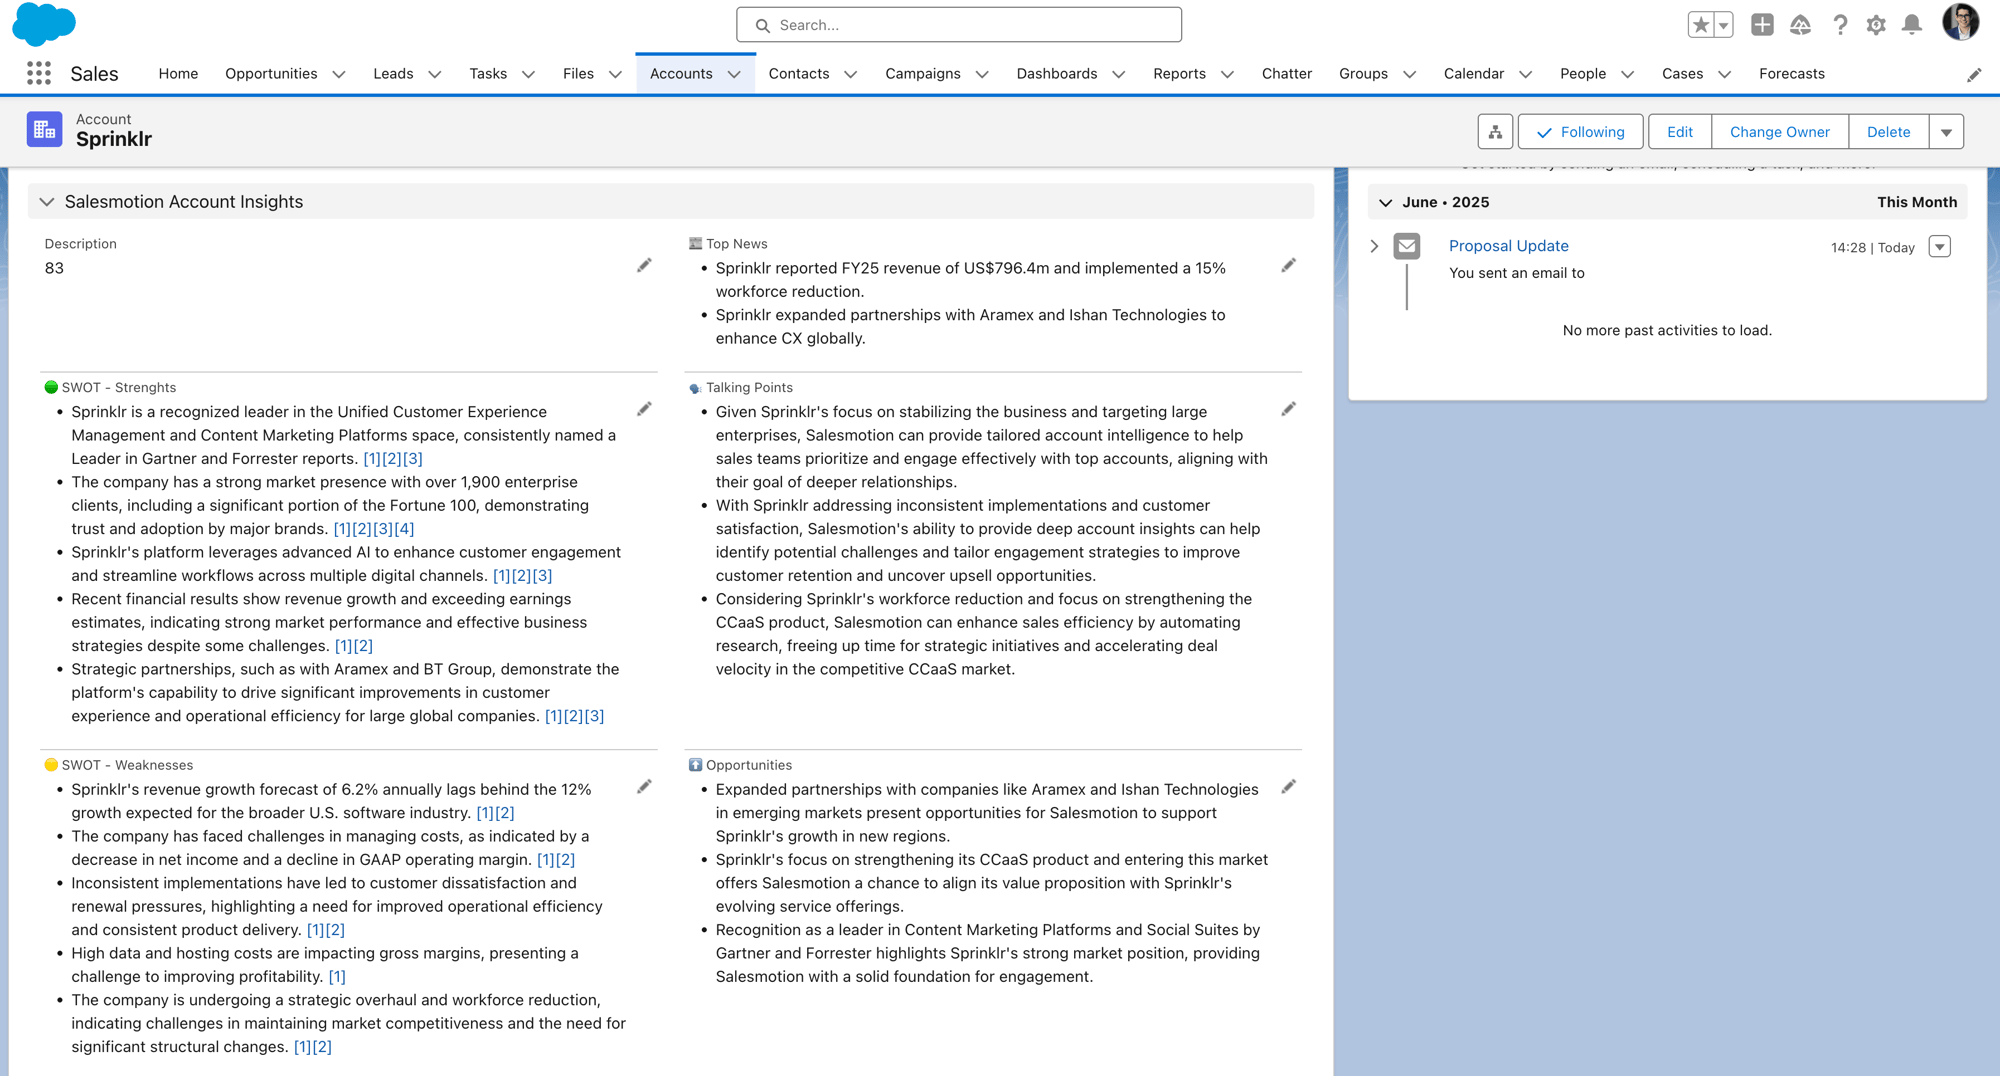Open citation [1] in gross margins bullet
Image resolution: width=2000 pixels, height=1076 pixels.
pos(337,977)
